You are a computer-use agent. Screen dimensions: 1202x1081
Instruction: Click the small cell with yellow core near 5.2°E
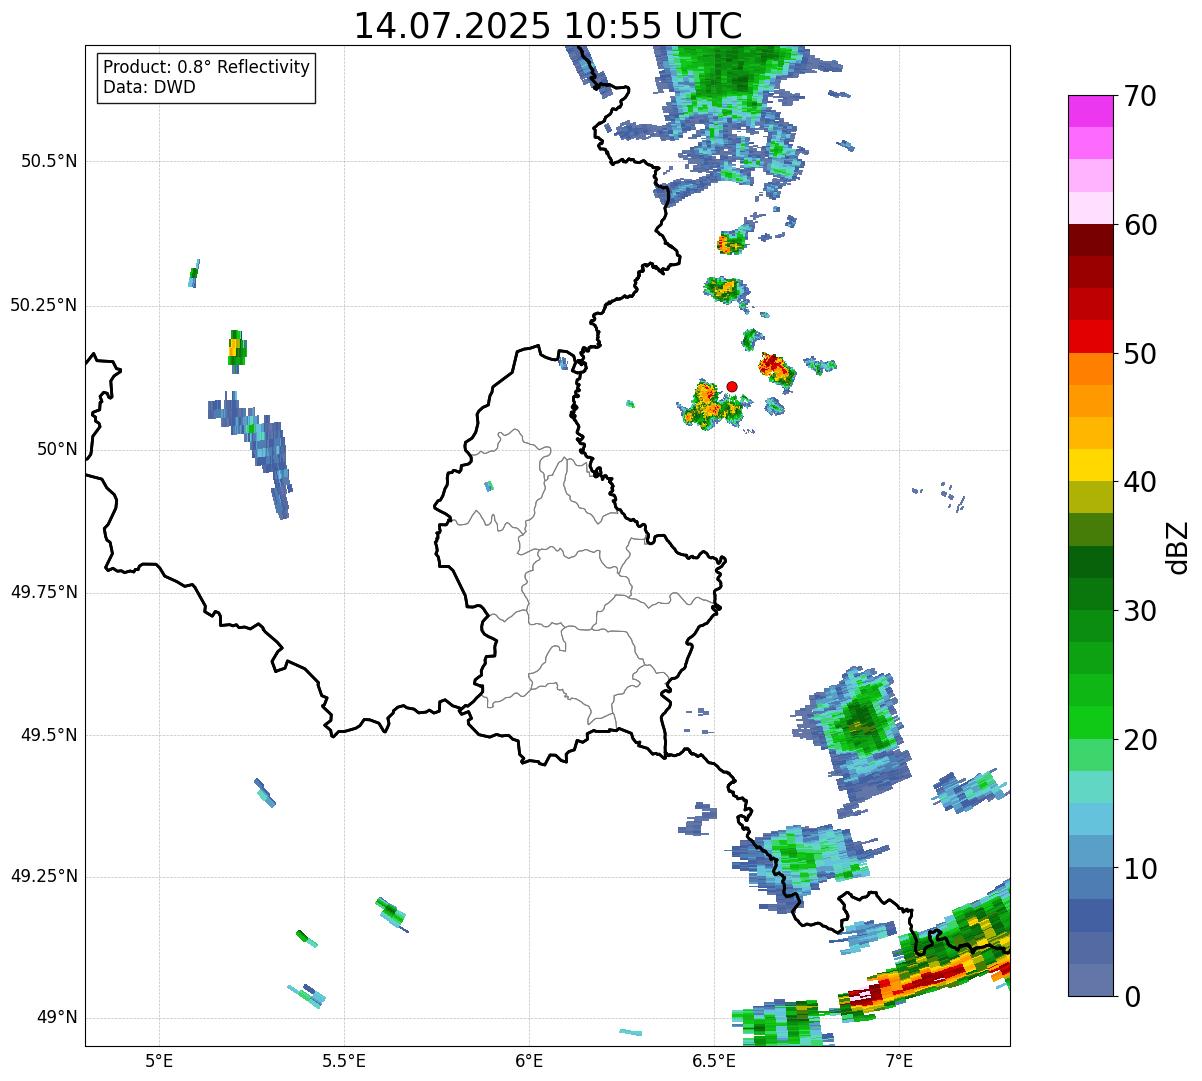point(236,350)
